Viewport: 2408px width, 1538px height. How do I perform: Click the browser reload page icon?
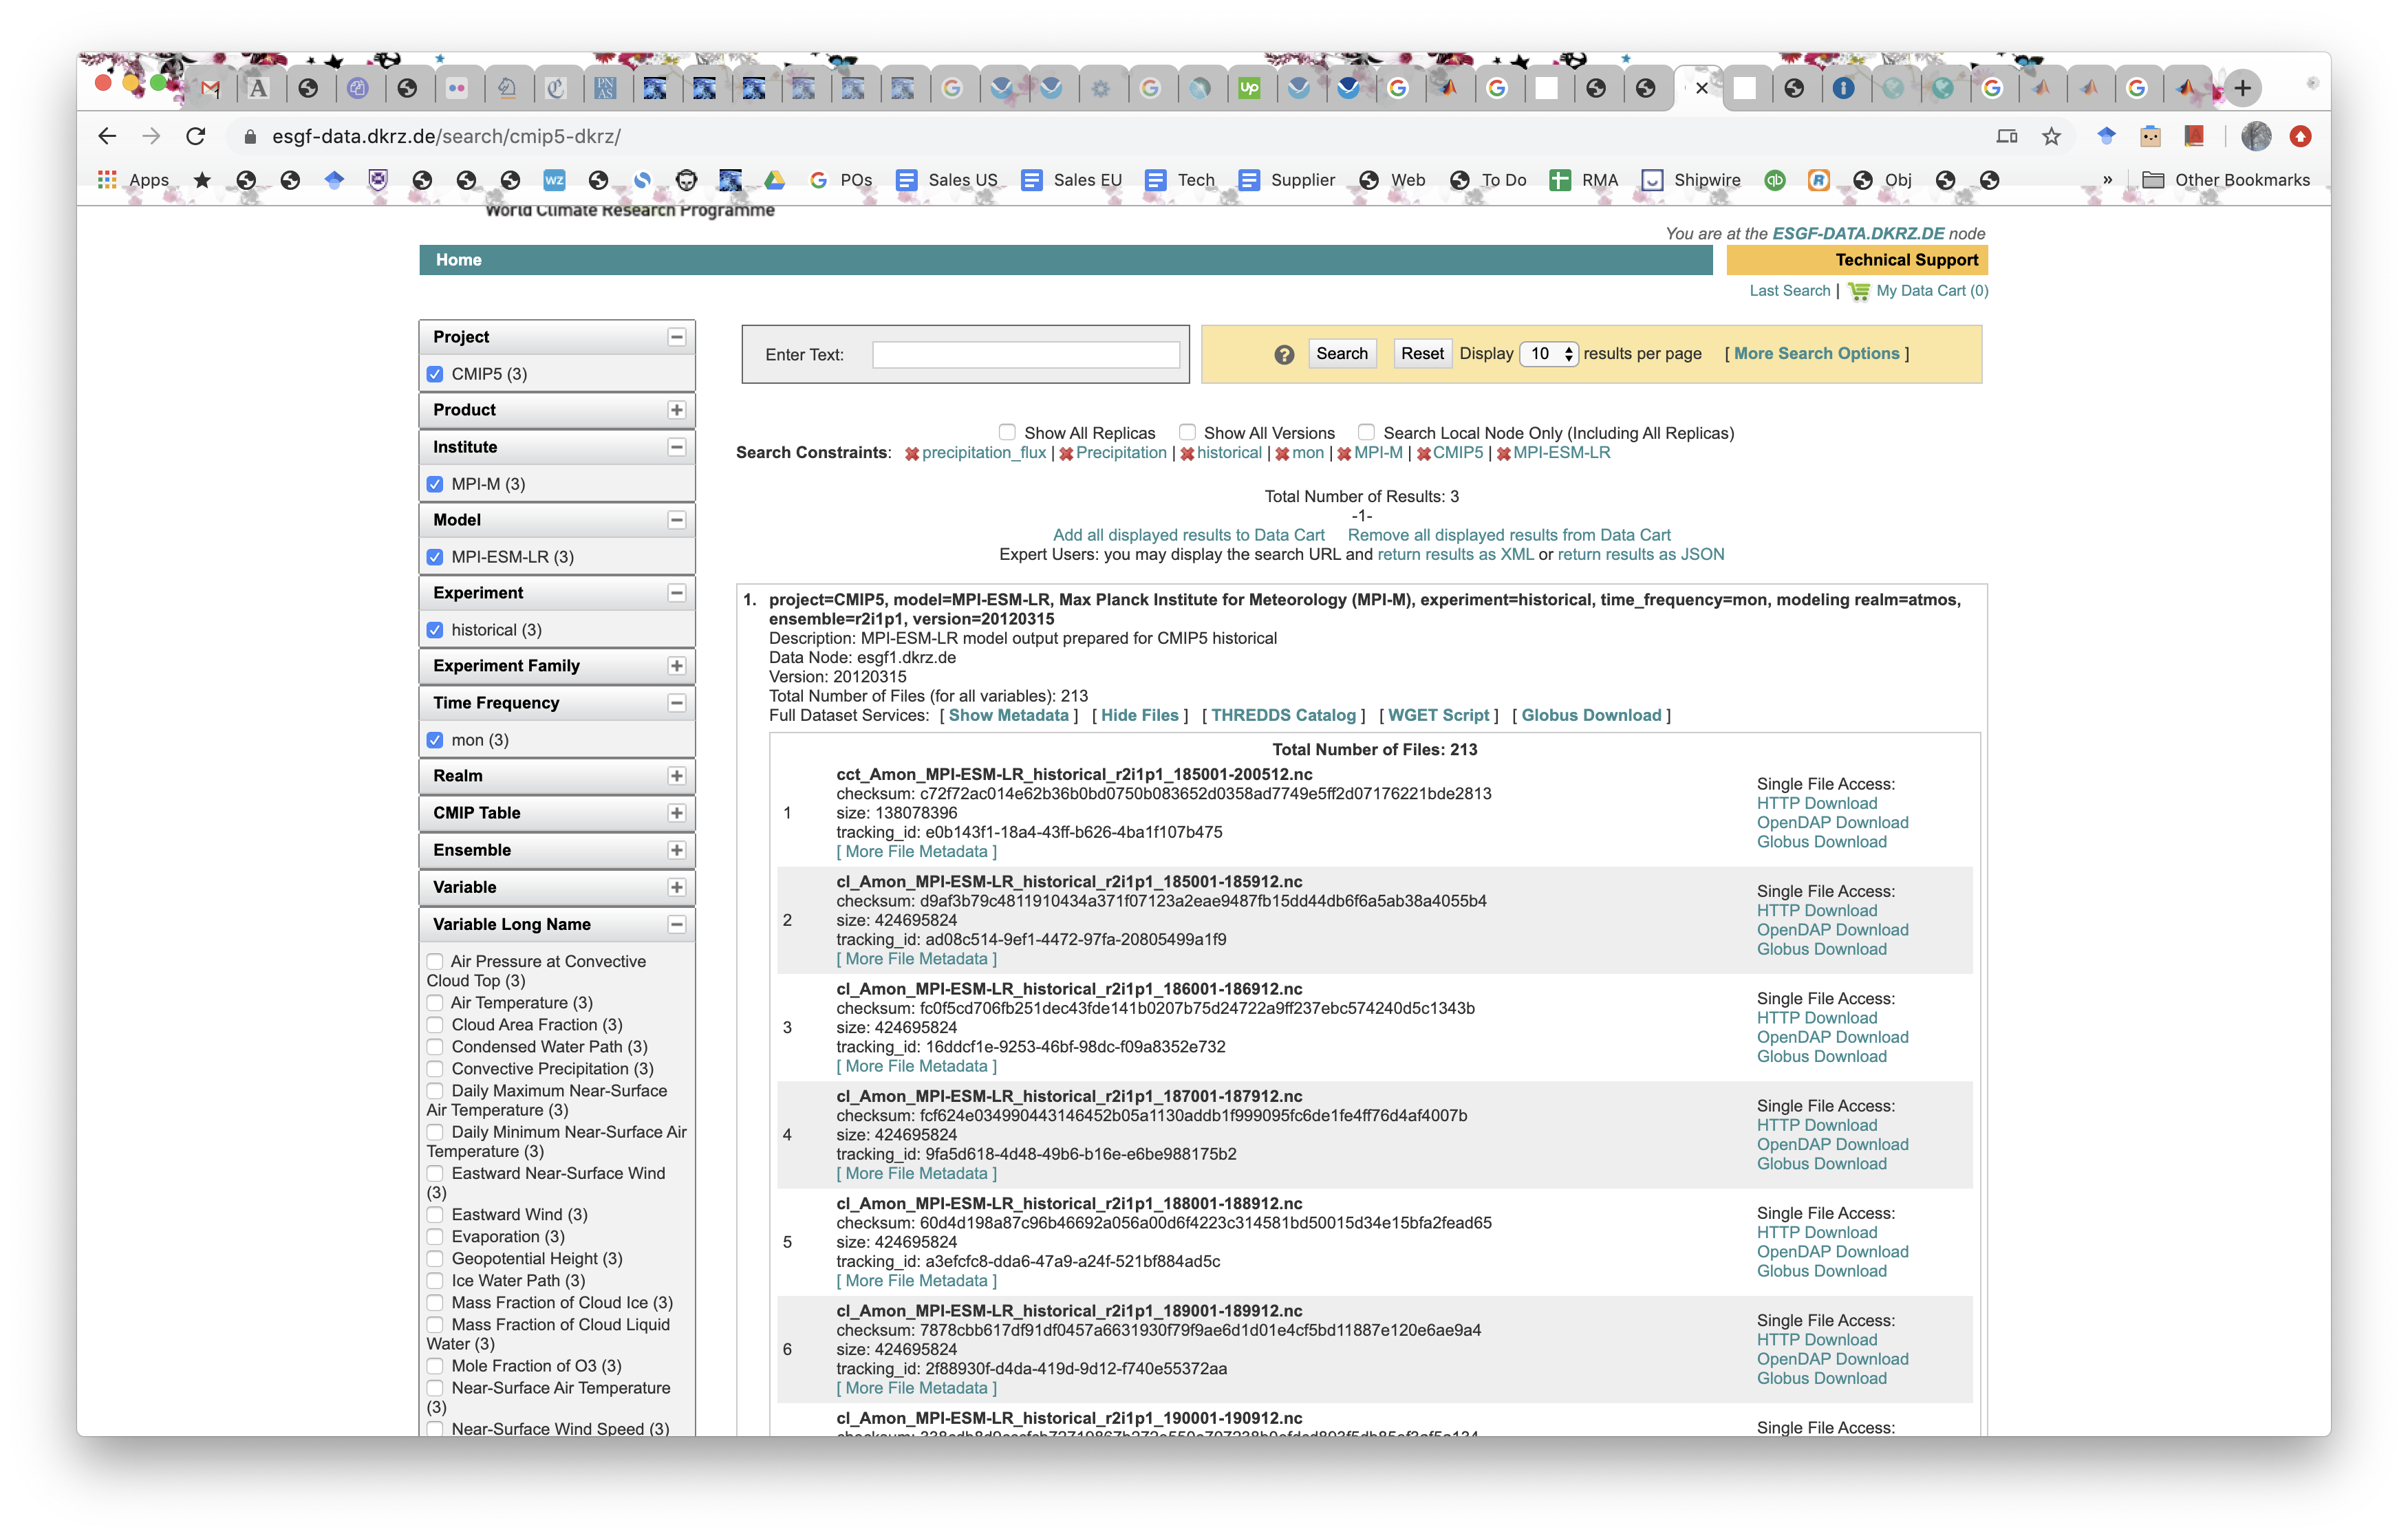coord(196,136)
